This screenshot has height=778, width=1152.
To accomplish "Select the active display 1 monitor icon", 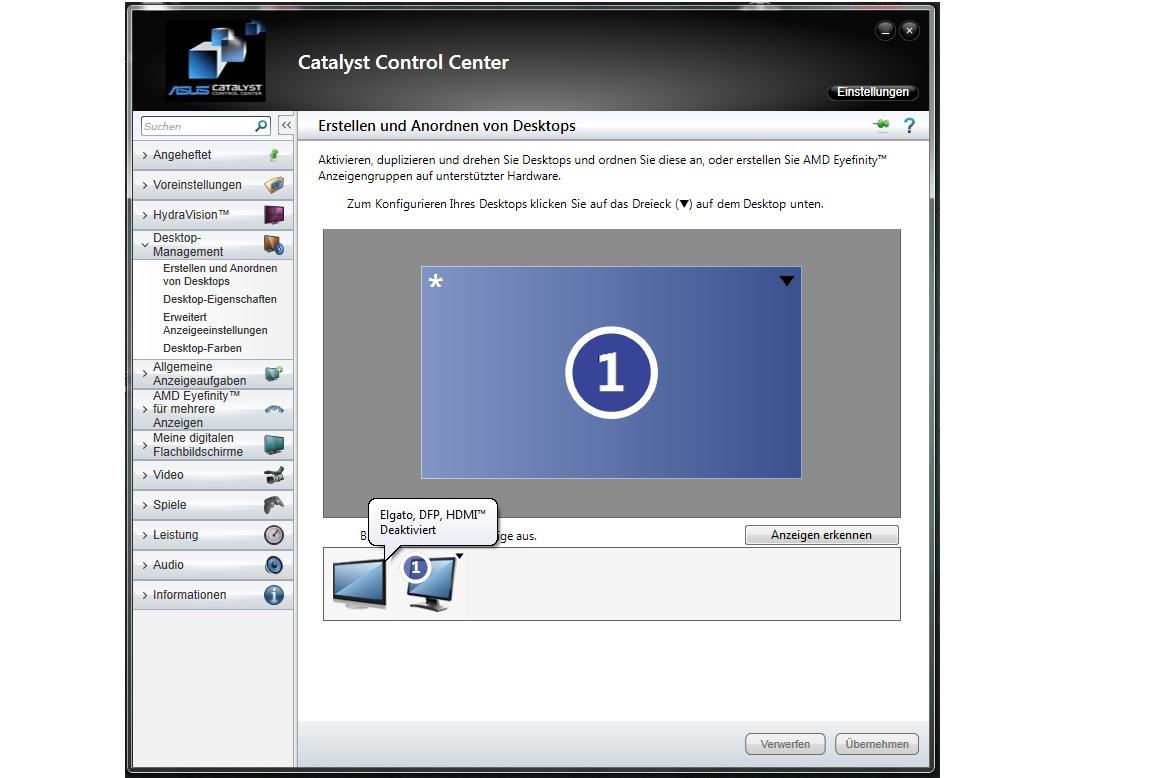I will pos(432,585).
